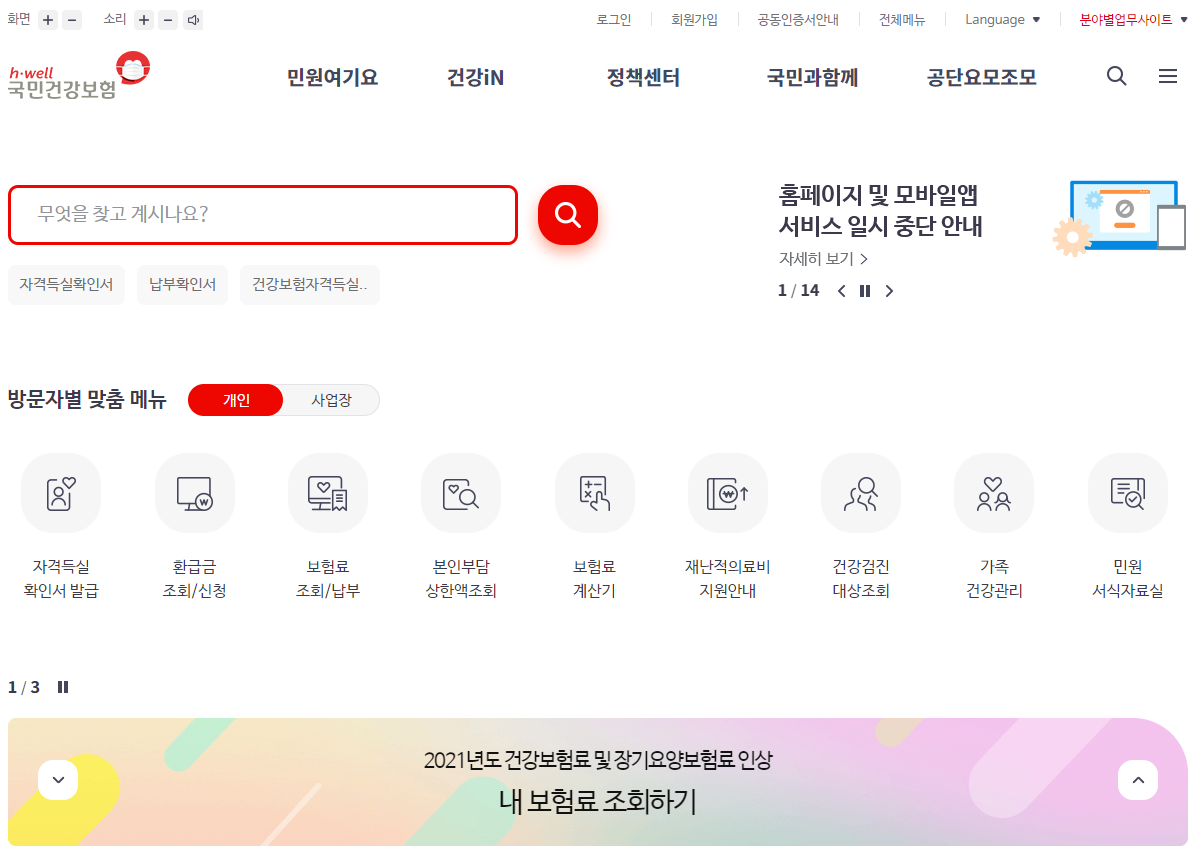Viewport: 1197px width, 855px height.
Task: Open the 국민과함께 menu
Action: [x=812, y=77]
